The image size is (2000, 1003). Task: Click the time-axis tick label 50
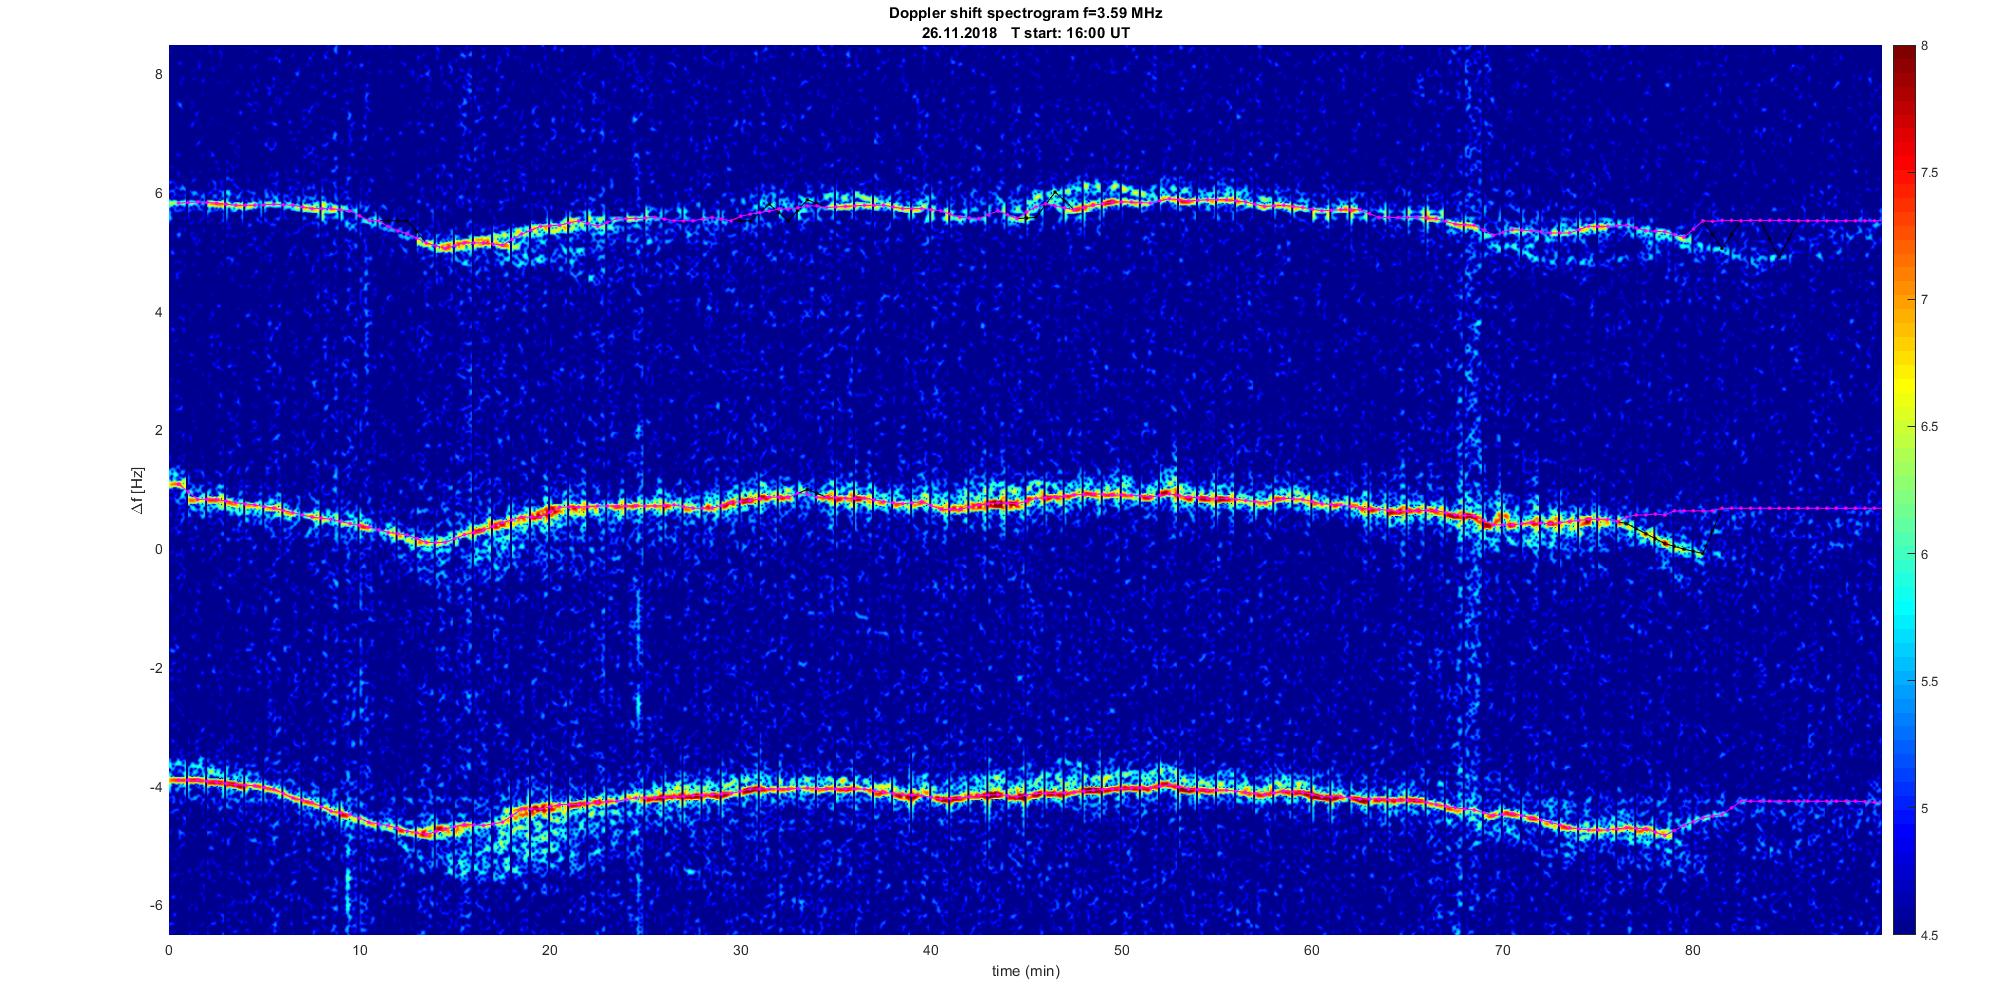click(x=1121, y=950)
